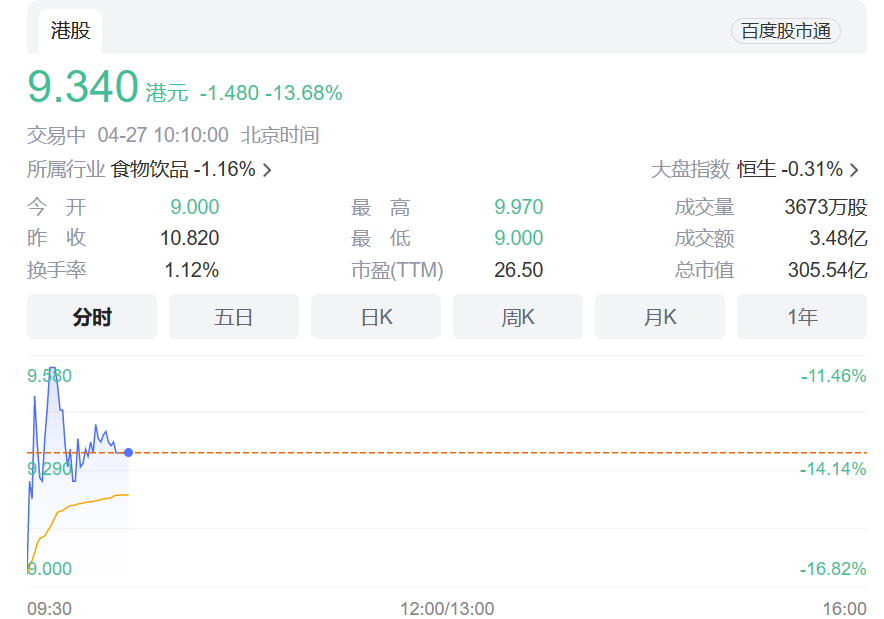Click the 9.340 current price
This screenshot has height=619, width=884.
coord(82,87)
